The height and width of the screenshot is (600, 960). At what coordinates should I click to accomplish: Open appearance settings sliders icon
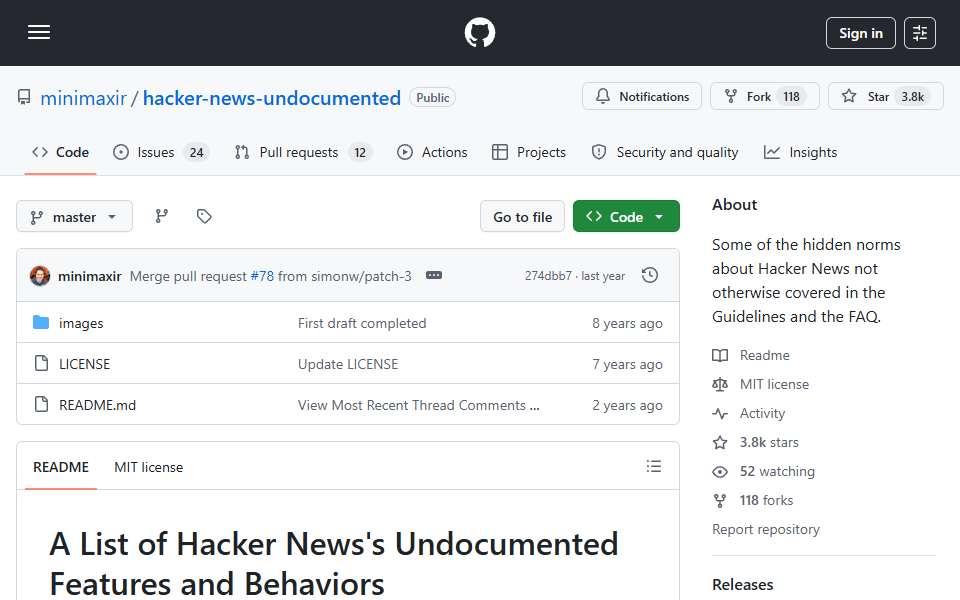pos(920,33)
